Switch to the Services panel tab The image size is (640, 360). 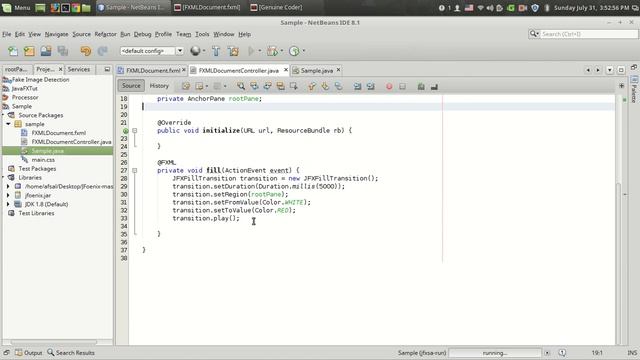(79, 69)
